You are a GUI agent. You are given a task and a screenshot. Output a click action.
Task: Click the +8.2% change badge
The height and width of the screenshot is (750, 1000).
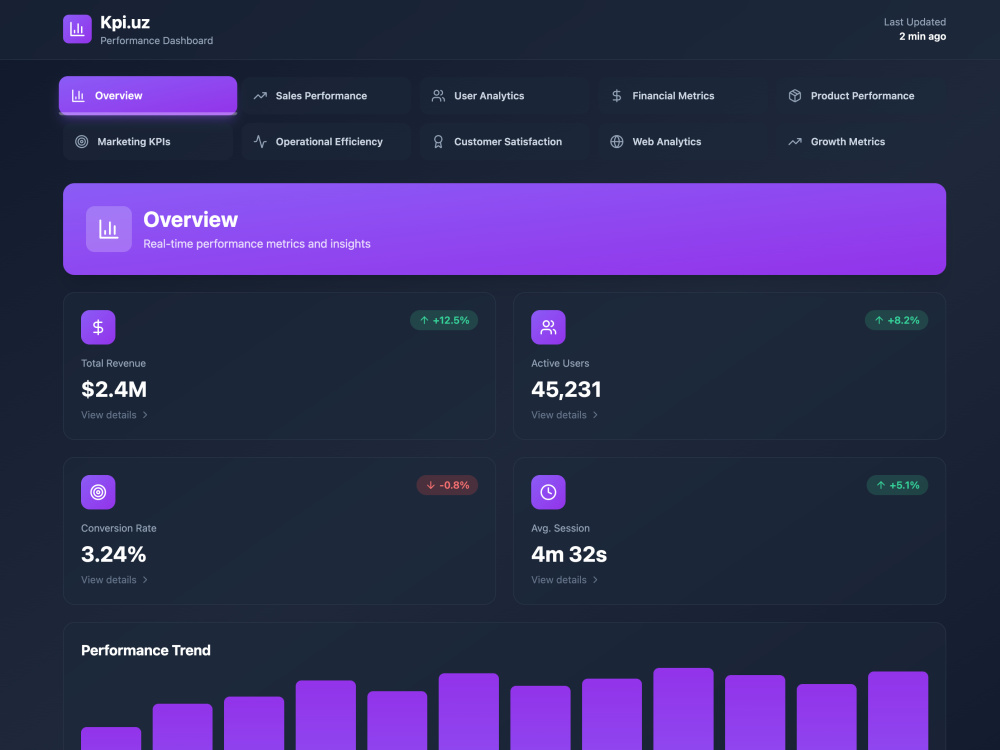click(896, 320)
